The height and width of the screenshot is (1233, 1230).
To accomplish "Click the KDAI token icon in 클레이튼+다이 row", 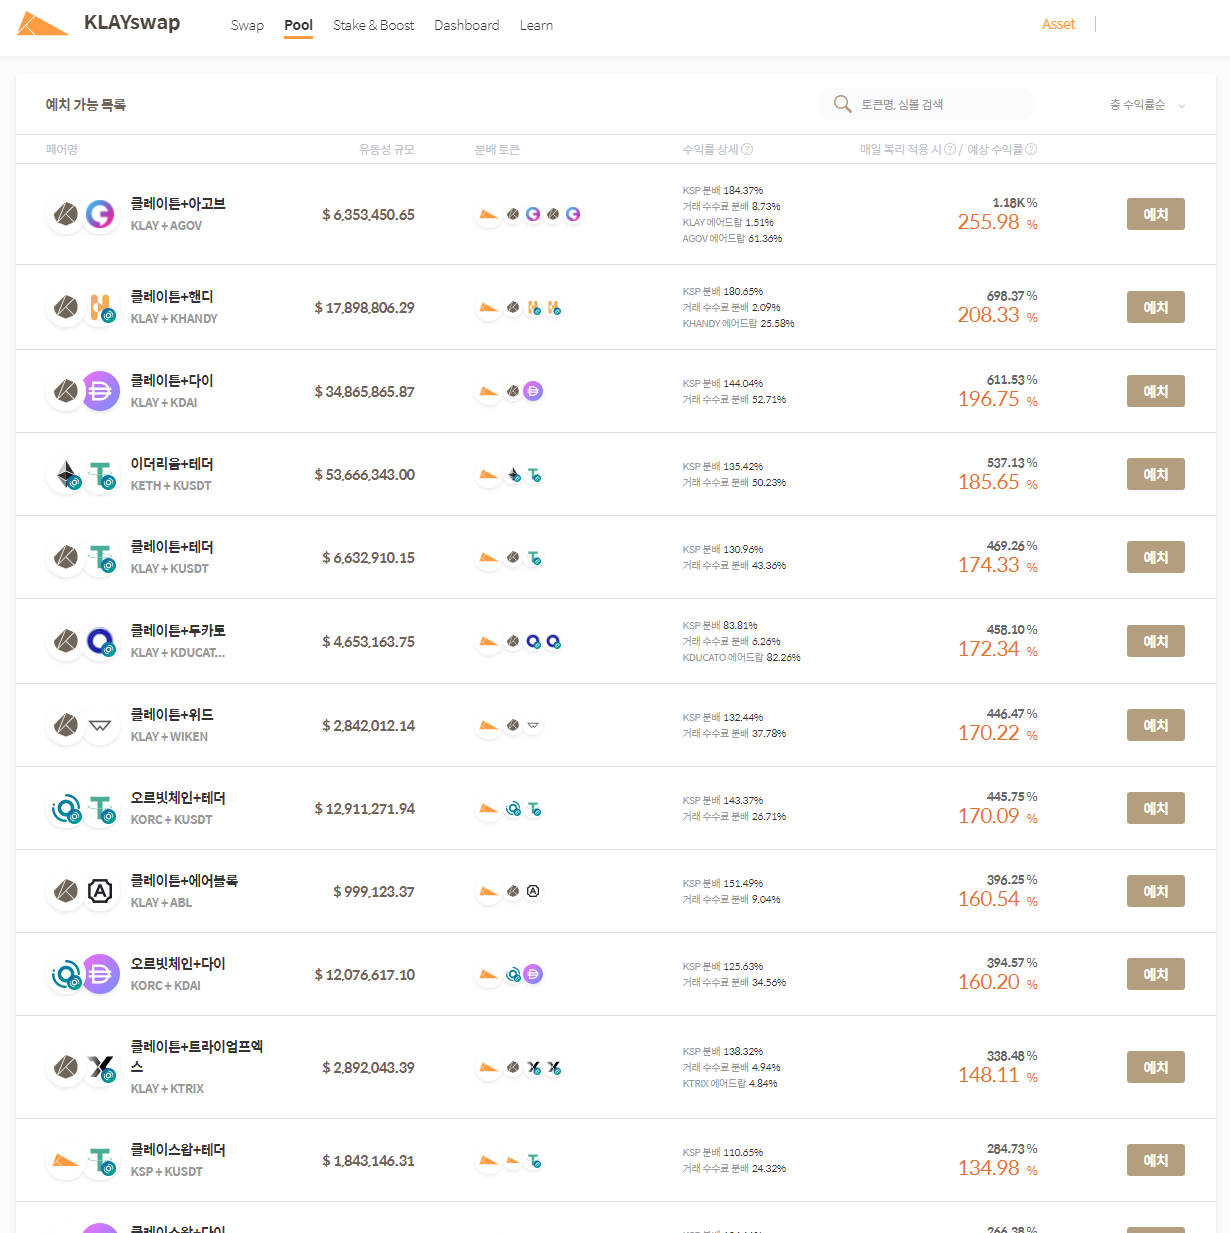I will [x=100, y=390].
